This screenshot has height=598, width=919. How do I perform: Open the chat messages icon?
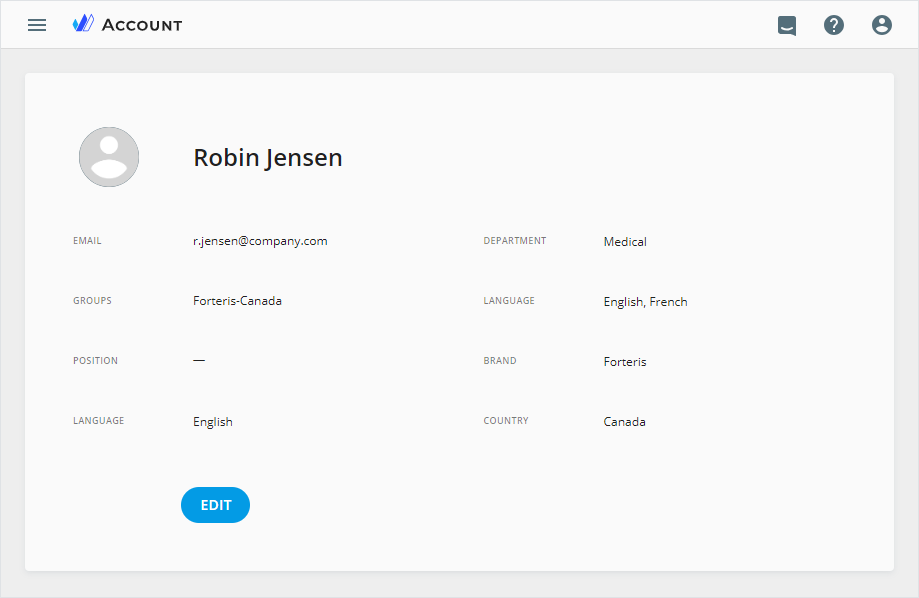(787, 25)
